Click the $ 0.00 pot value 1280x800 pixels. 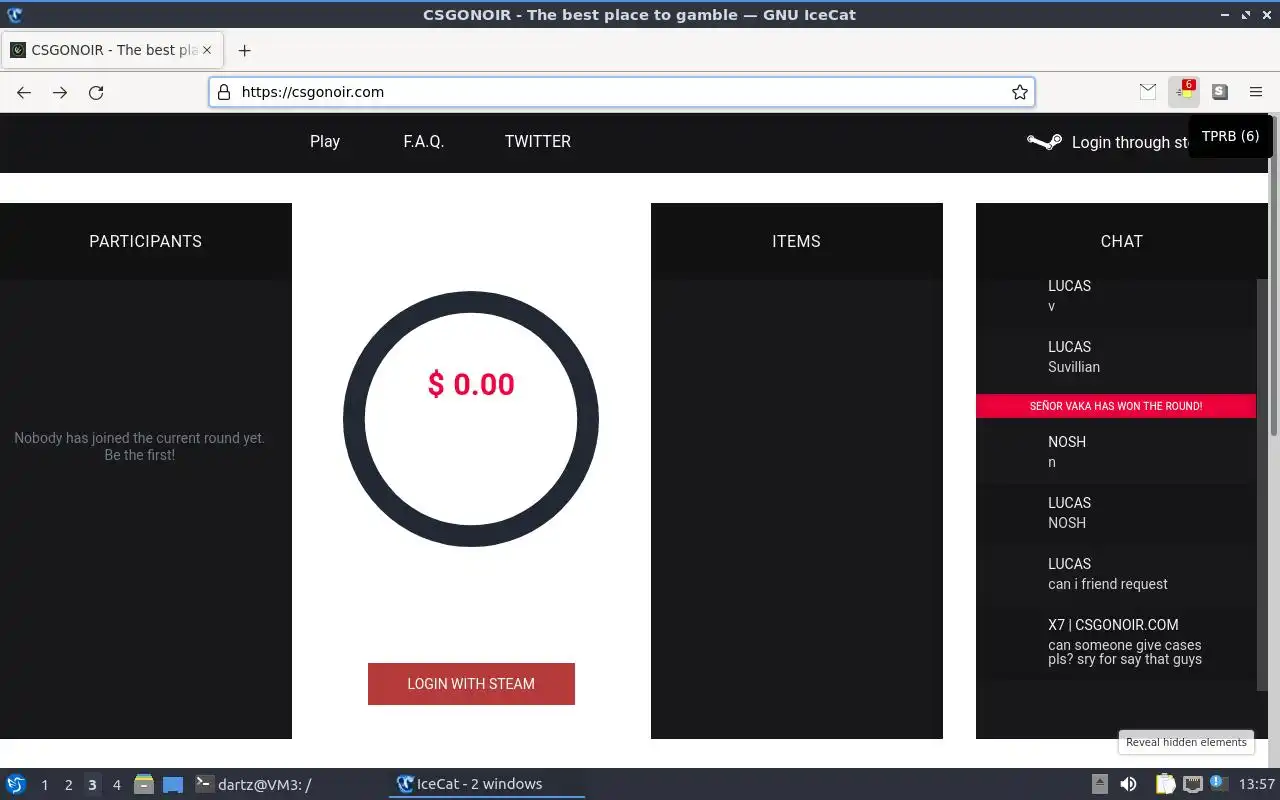coord(471,384)
